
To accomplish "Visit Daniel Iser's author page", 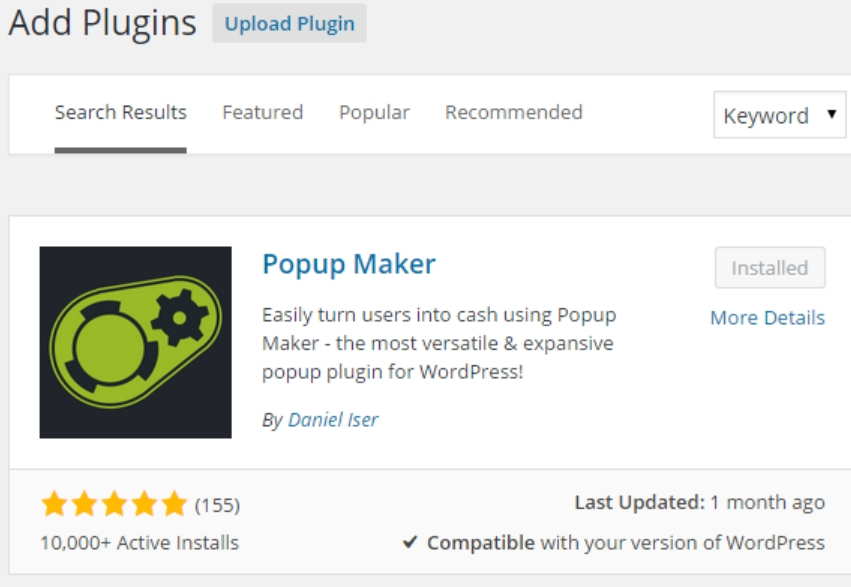I will [x=334, y=420].
